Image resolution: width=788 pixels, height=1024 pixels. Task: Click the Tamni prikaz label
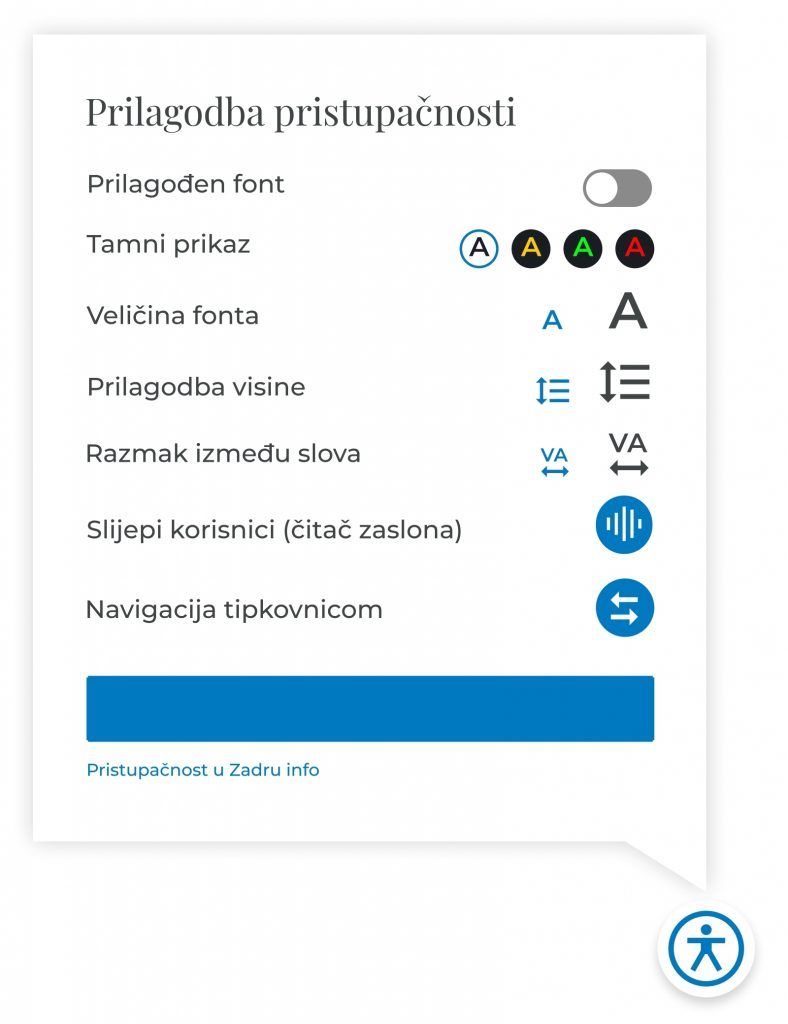pos(168,245)
